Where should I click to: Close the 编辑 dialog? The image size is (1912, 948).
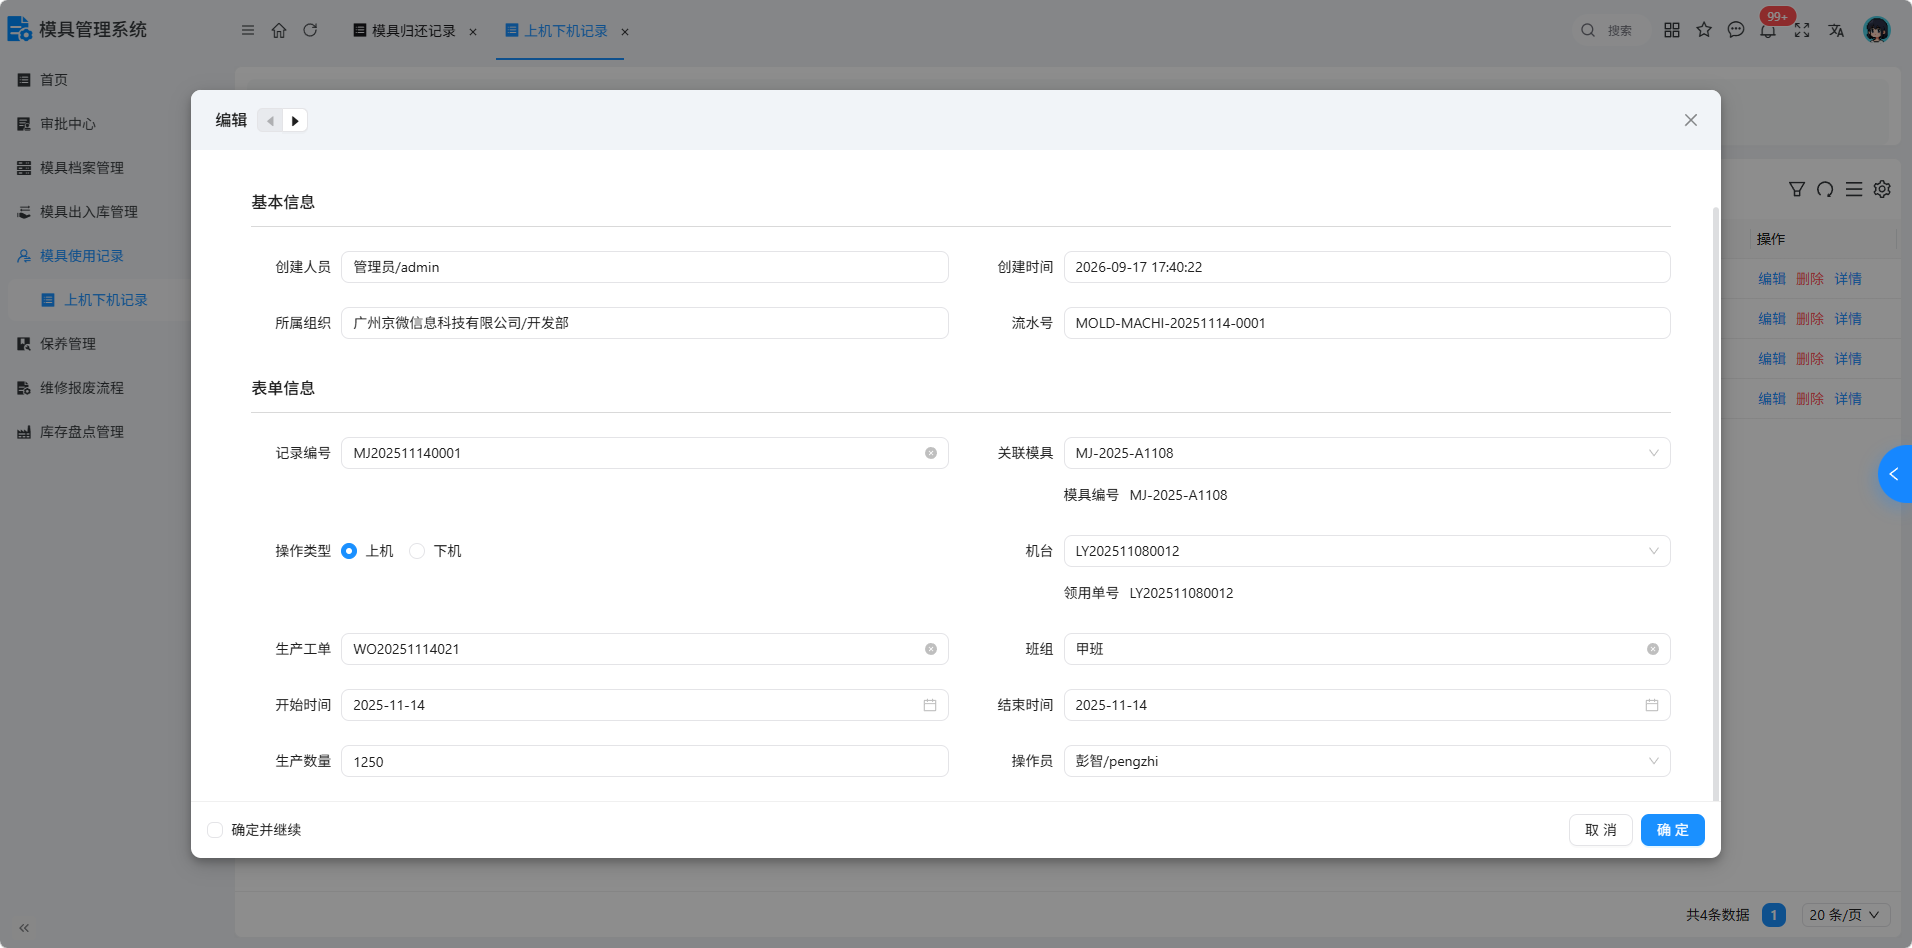pos(1691,120)
